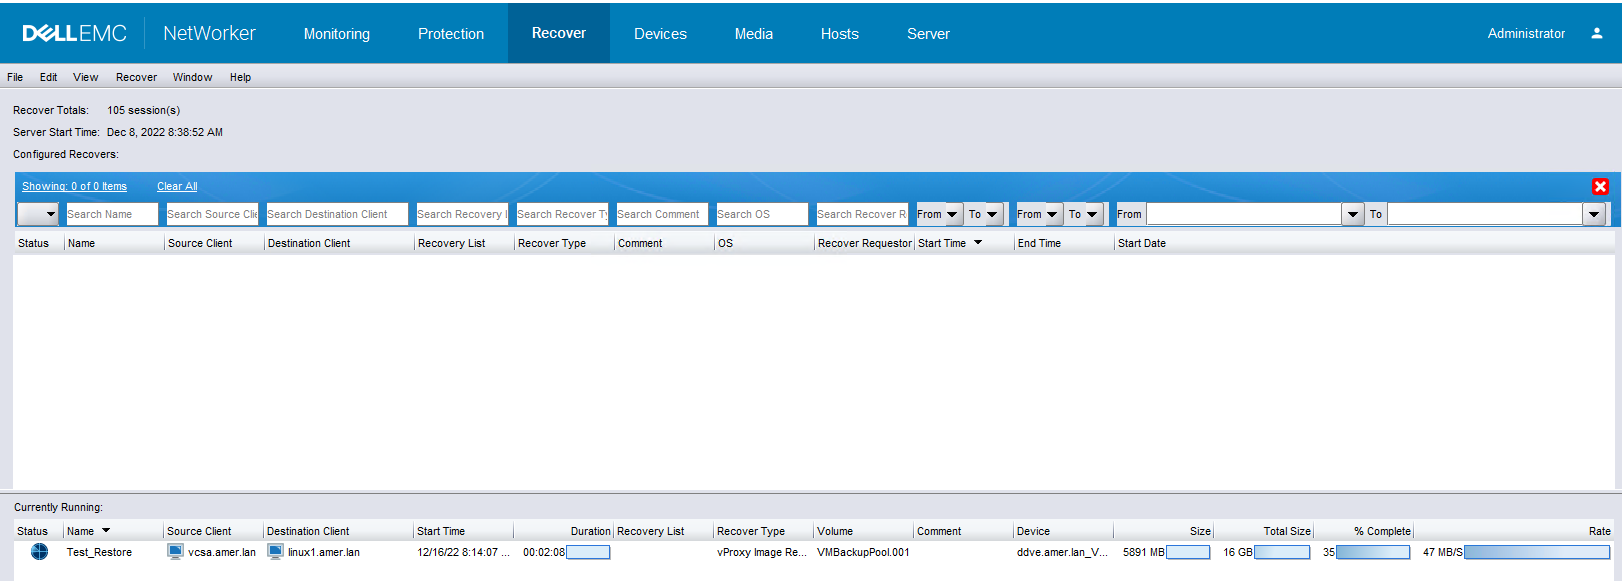Click the Start Date From date input
The height and width of the screenshot is (581, 1622).
1244,214
